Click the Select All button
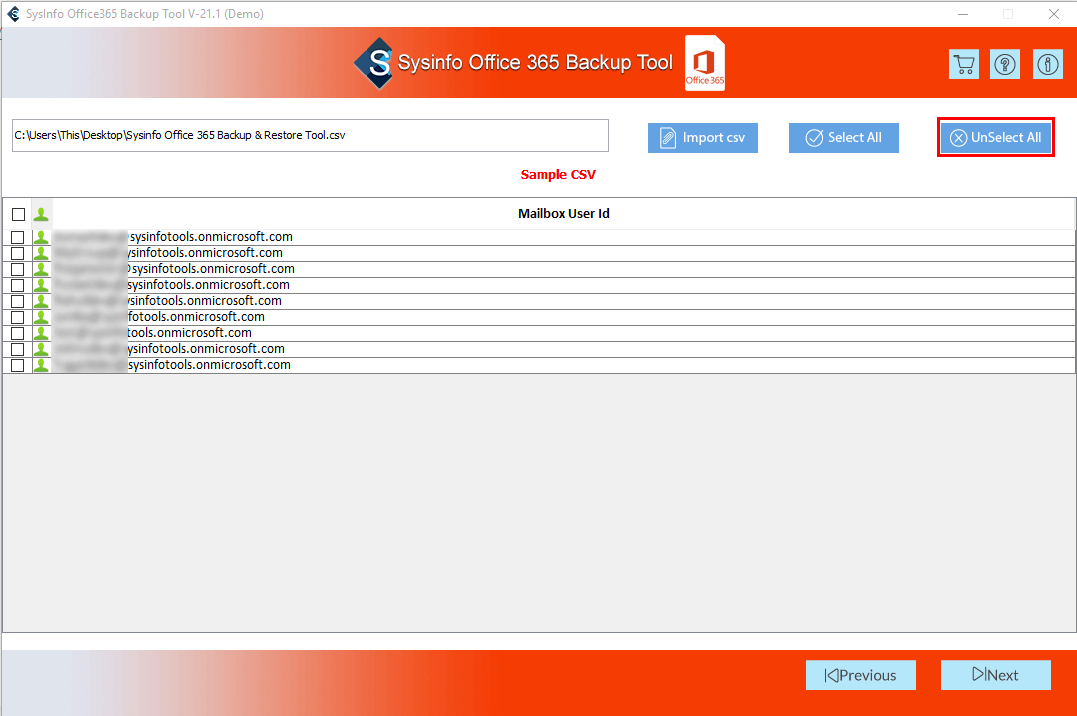Image resolution: width=1077 pixels, height=716 pixels. (x=843, y=138)
